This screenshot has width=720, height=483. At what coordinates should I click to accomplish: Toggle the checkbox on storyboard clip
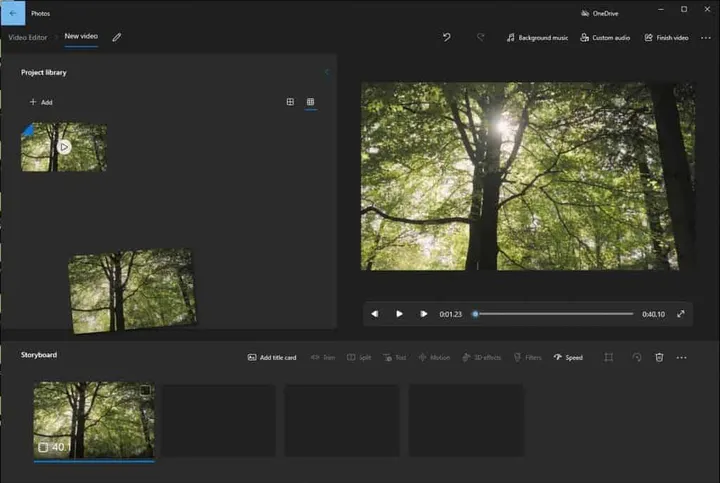tap(145, 390)
